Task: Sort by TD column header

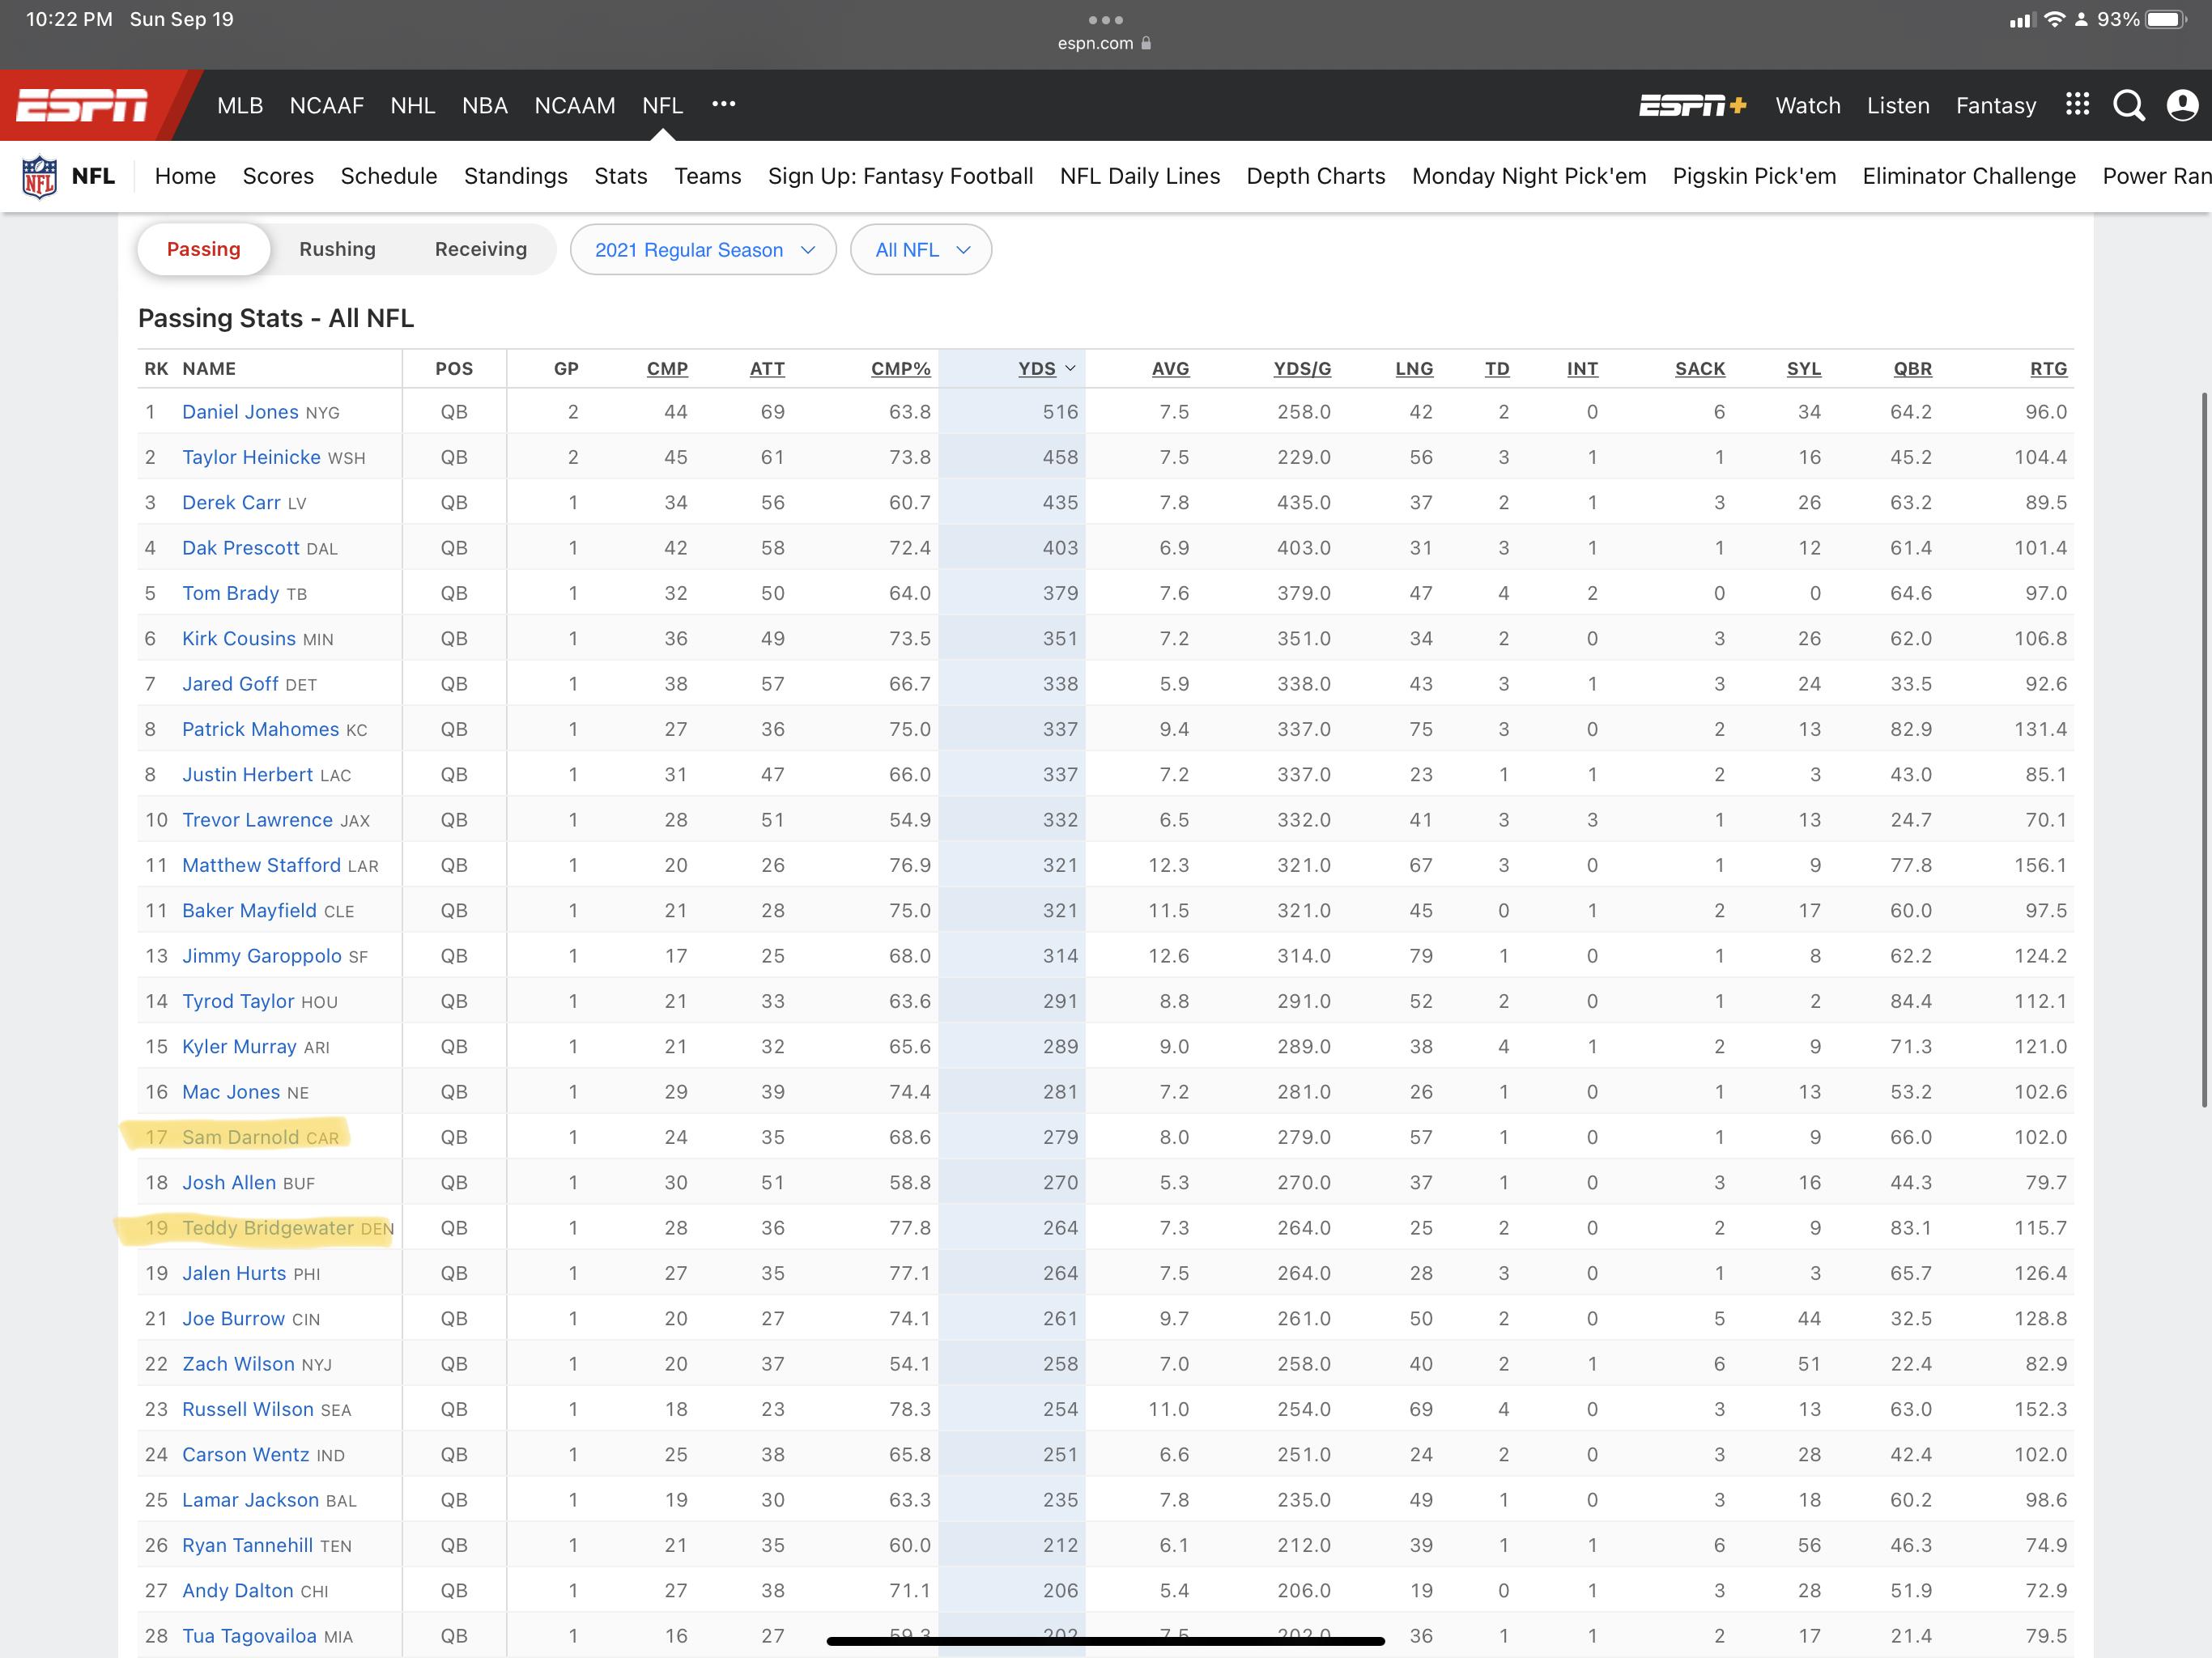Action: coord(1497,369)
